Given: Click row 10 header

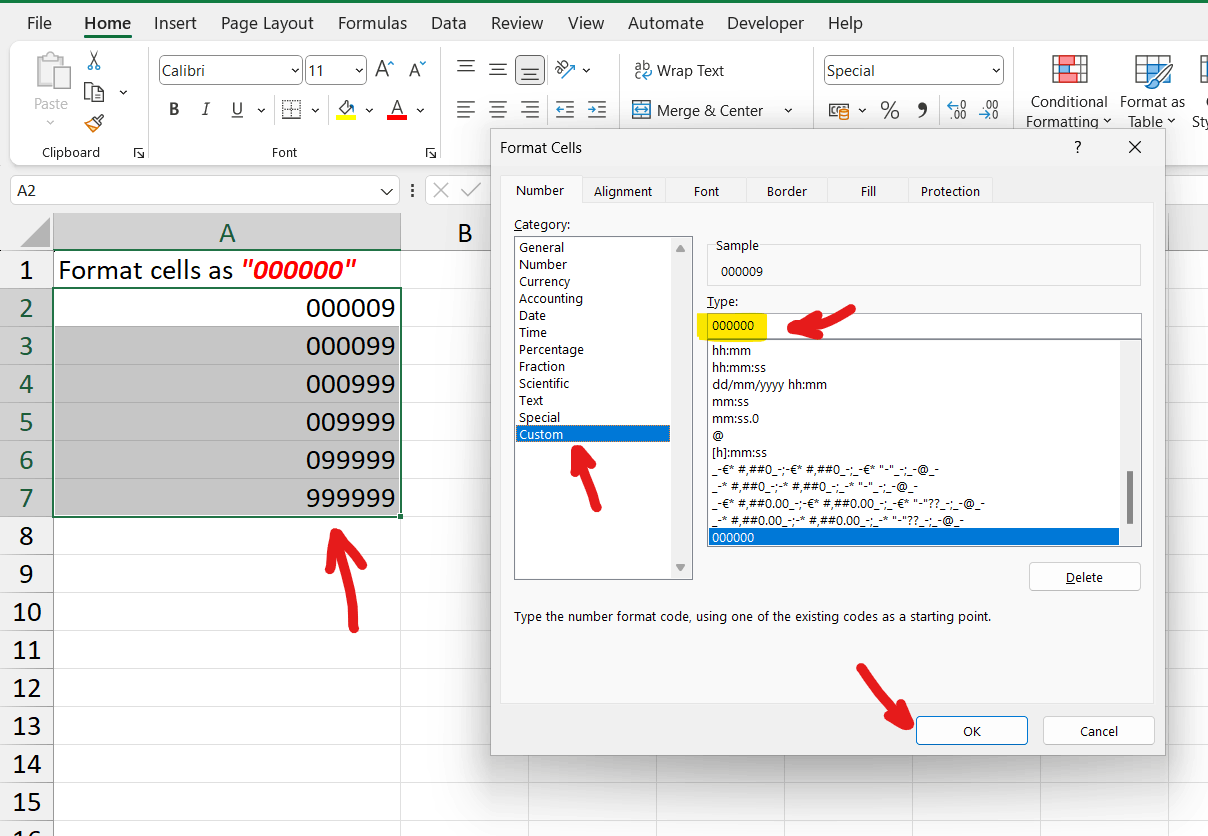Looking at the screenshot, I should [26, 612].
